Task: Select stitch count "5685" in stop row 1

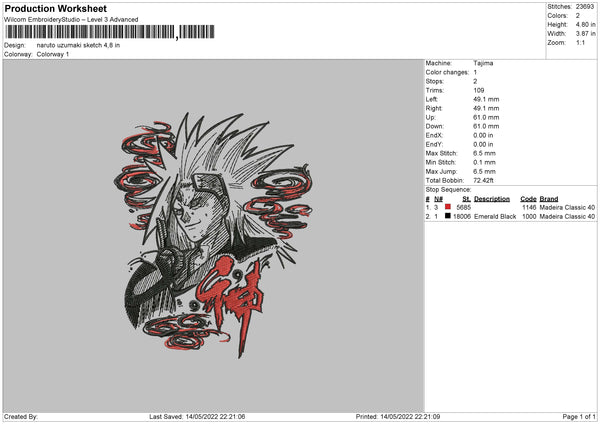Action: [x=463, y=207]
